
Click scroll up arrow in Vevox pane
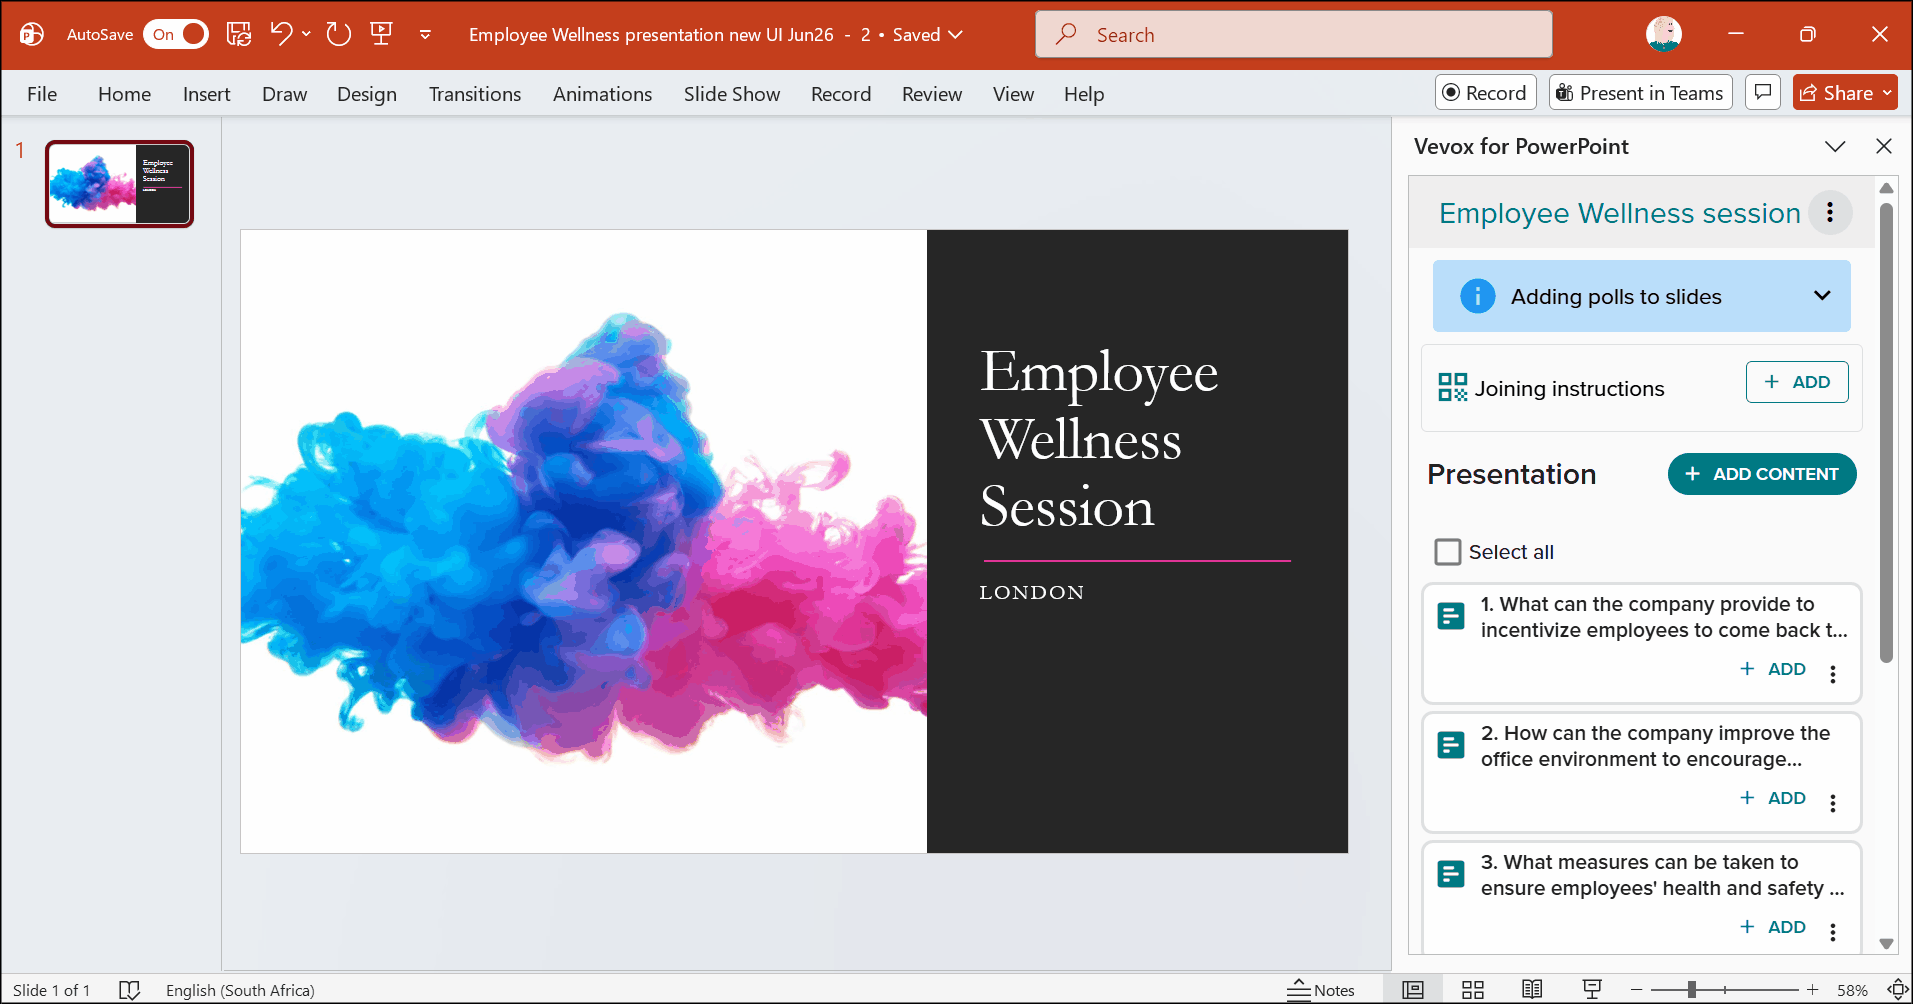pyautogui.click(x=1886, y=188)
